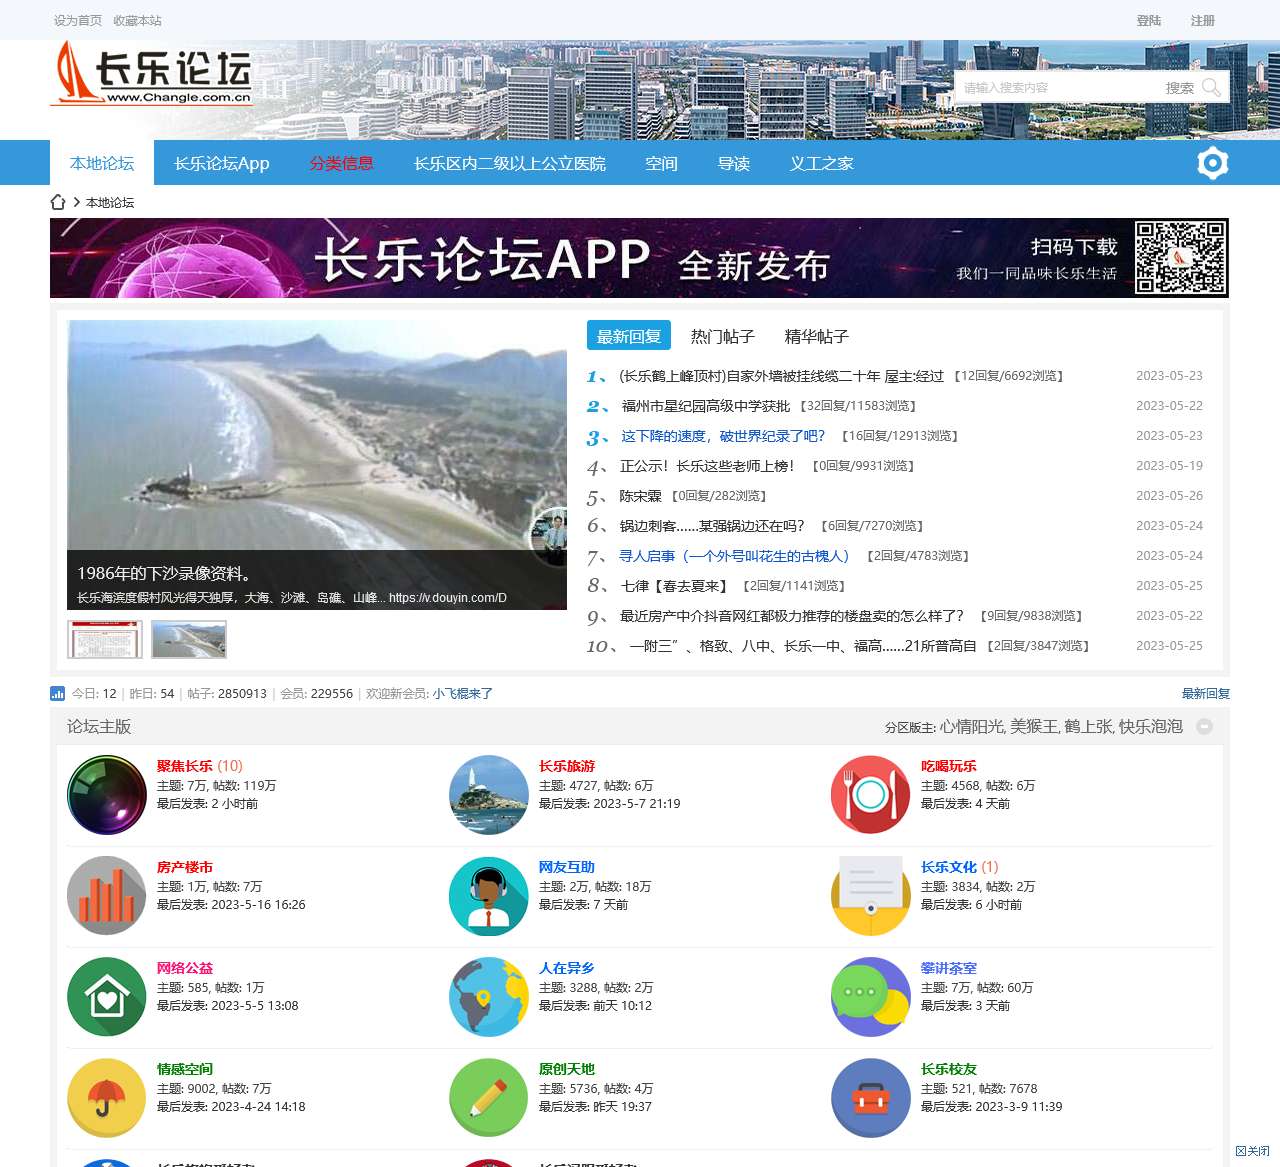1280x1167 pixels.
Task: Open the 长乐校友 briefcase icon
Action: tap(871, 1097)
